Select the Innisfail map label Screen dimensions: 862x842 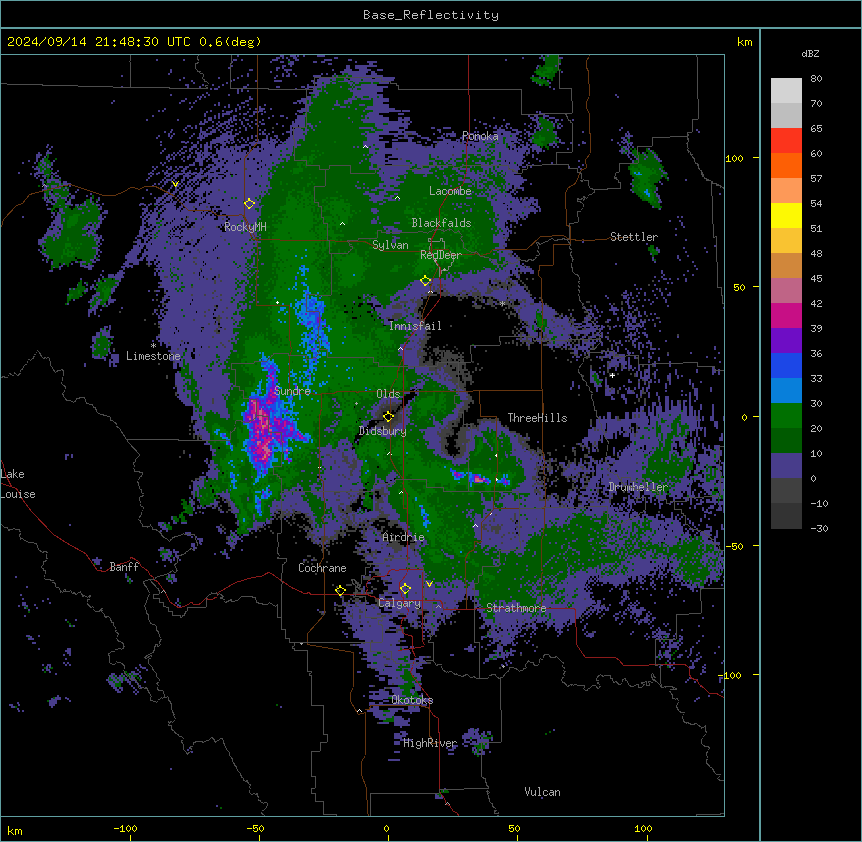click(415, 326)
